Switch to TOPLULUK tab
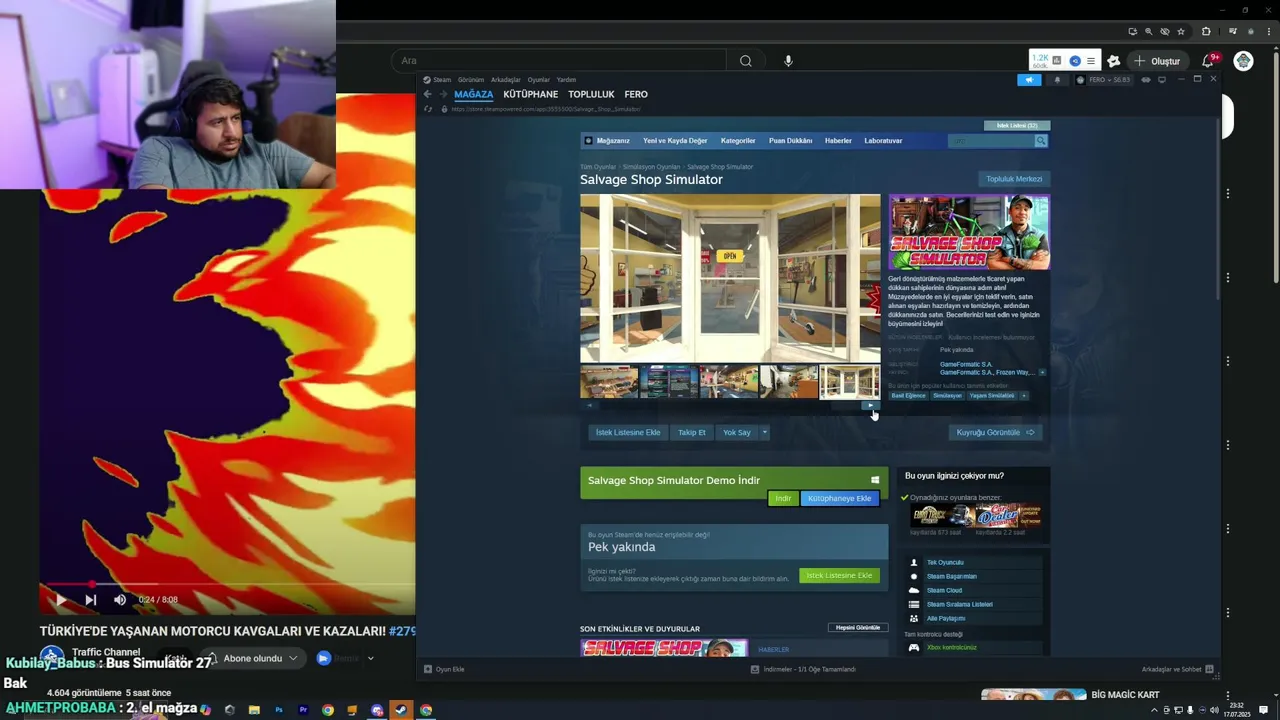The width and height of the screenshot is (1280, 720). (591, 94)
